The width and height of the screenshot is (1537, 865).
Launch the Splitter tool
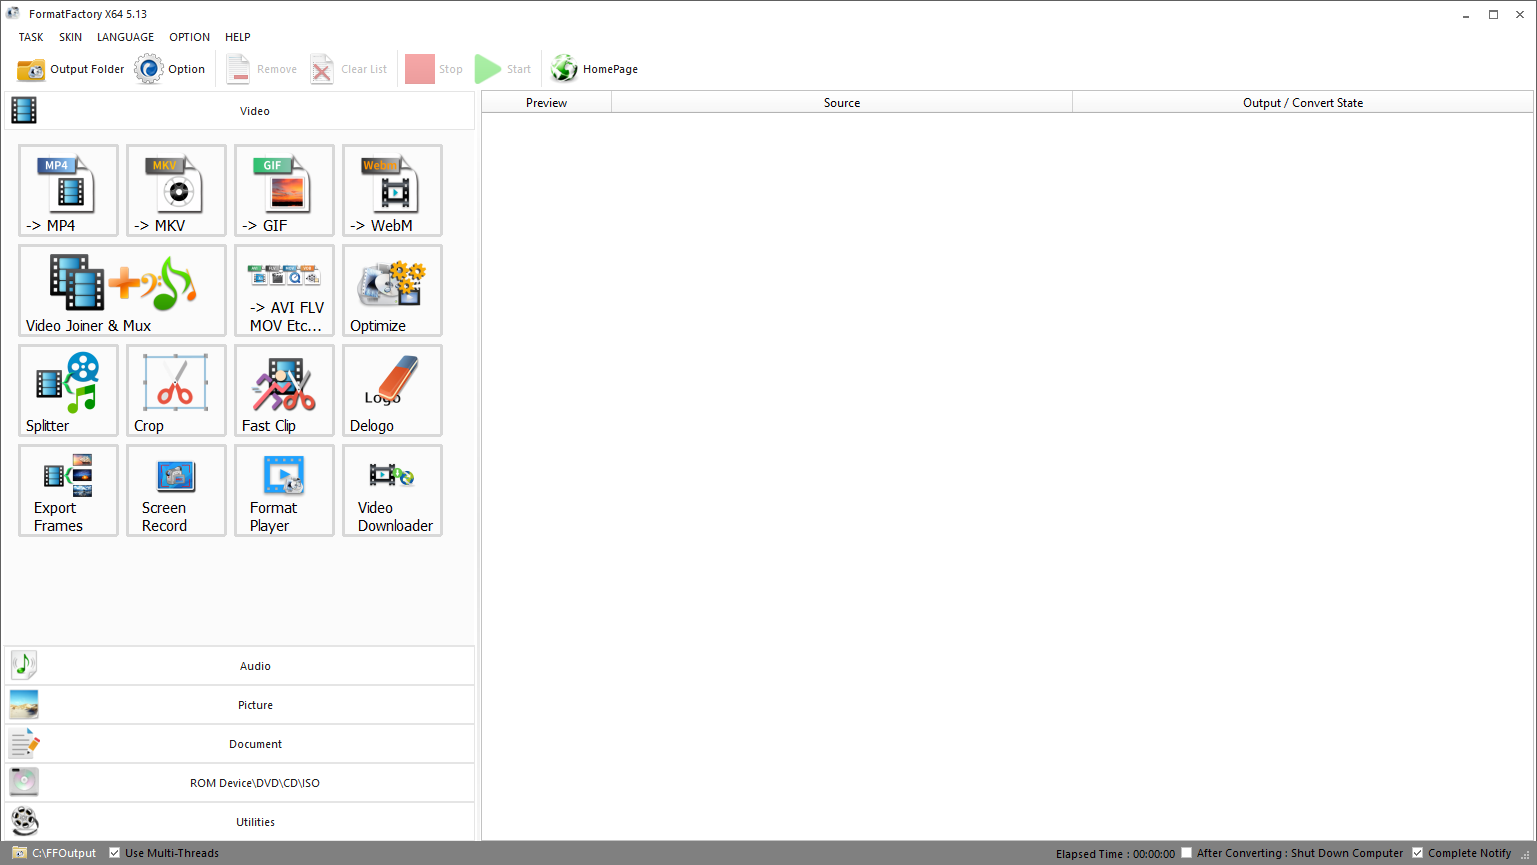[x=68, y=390]
